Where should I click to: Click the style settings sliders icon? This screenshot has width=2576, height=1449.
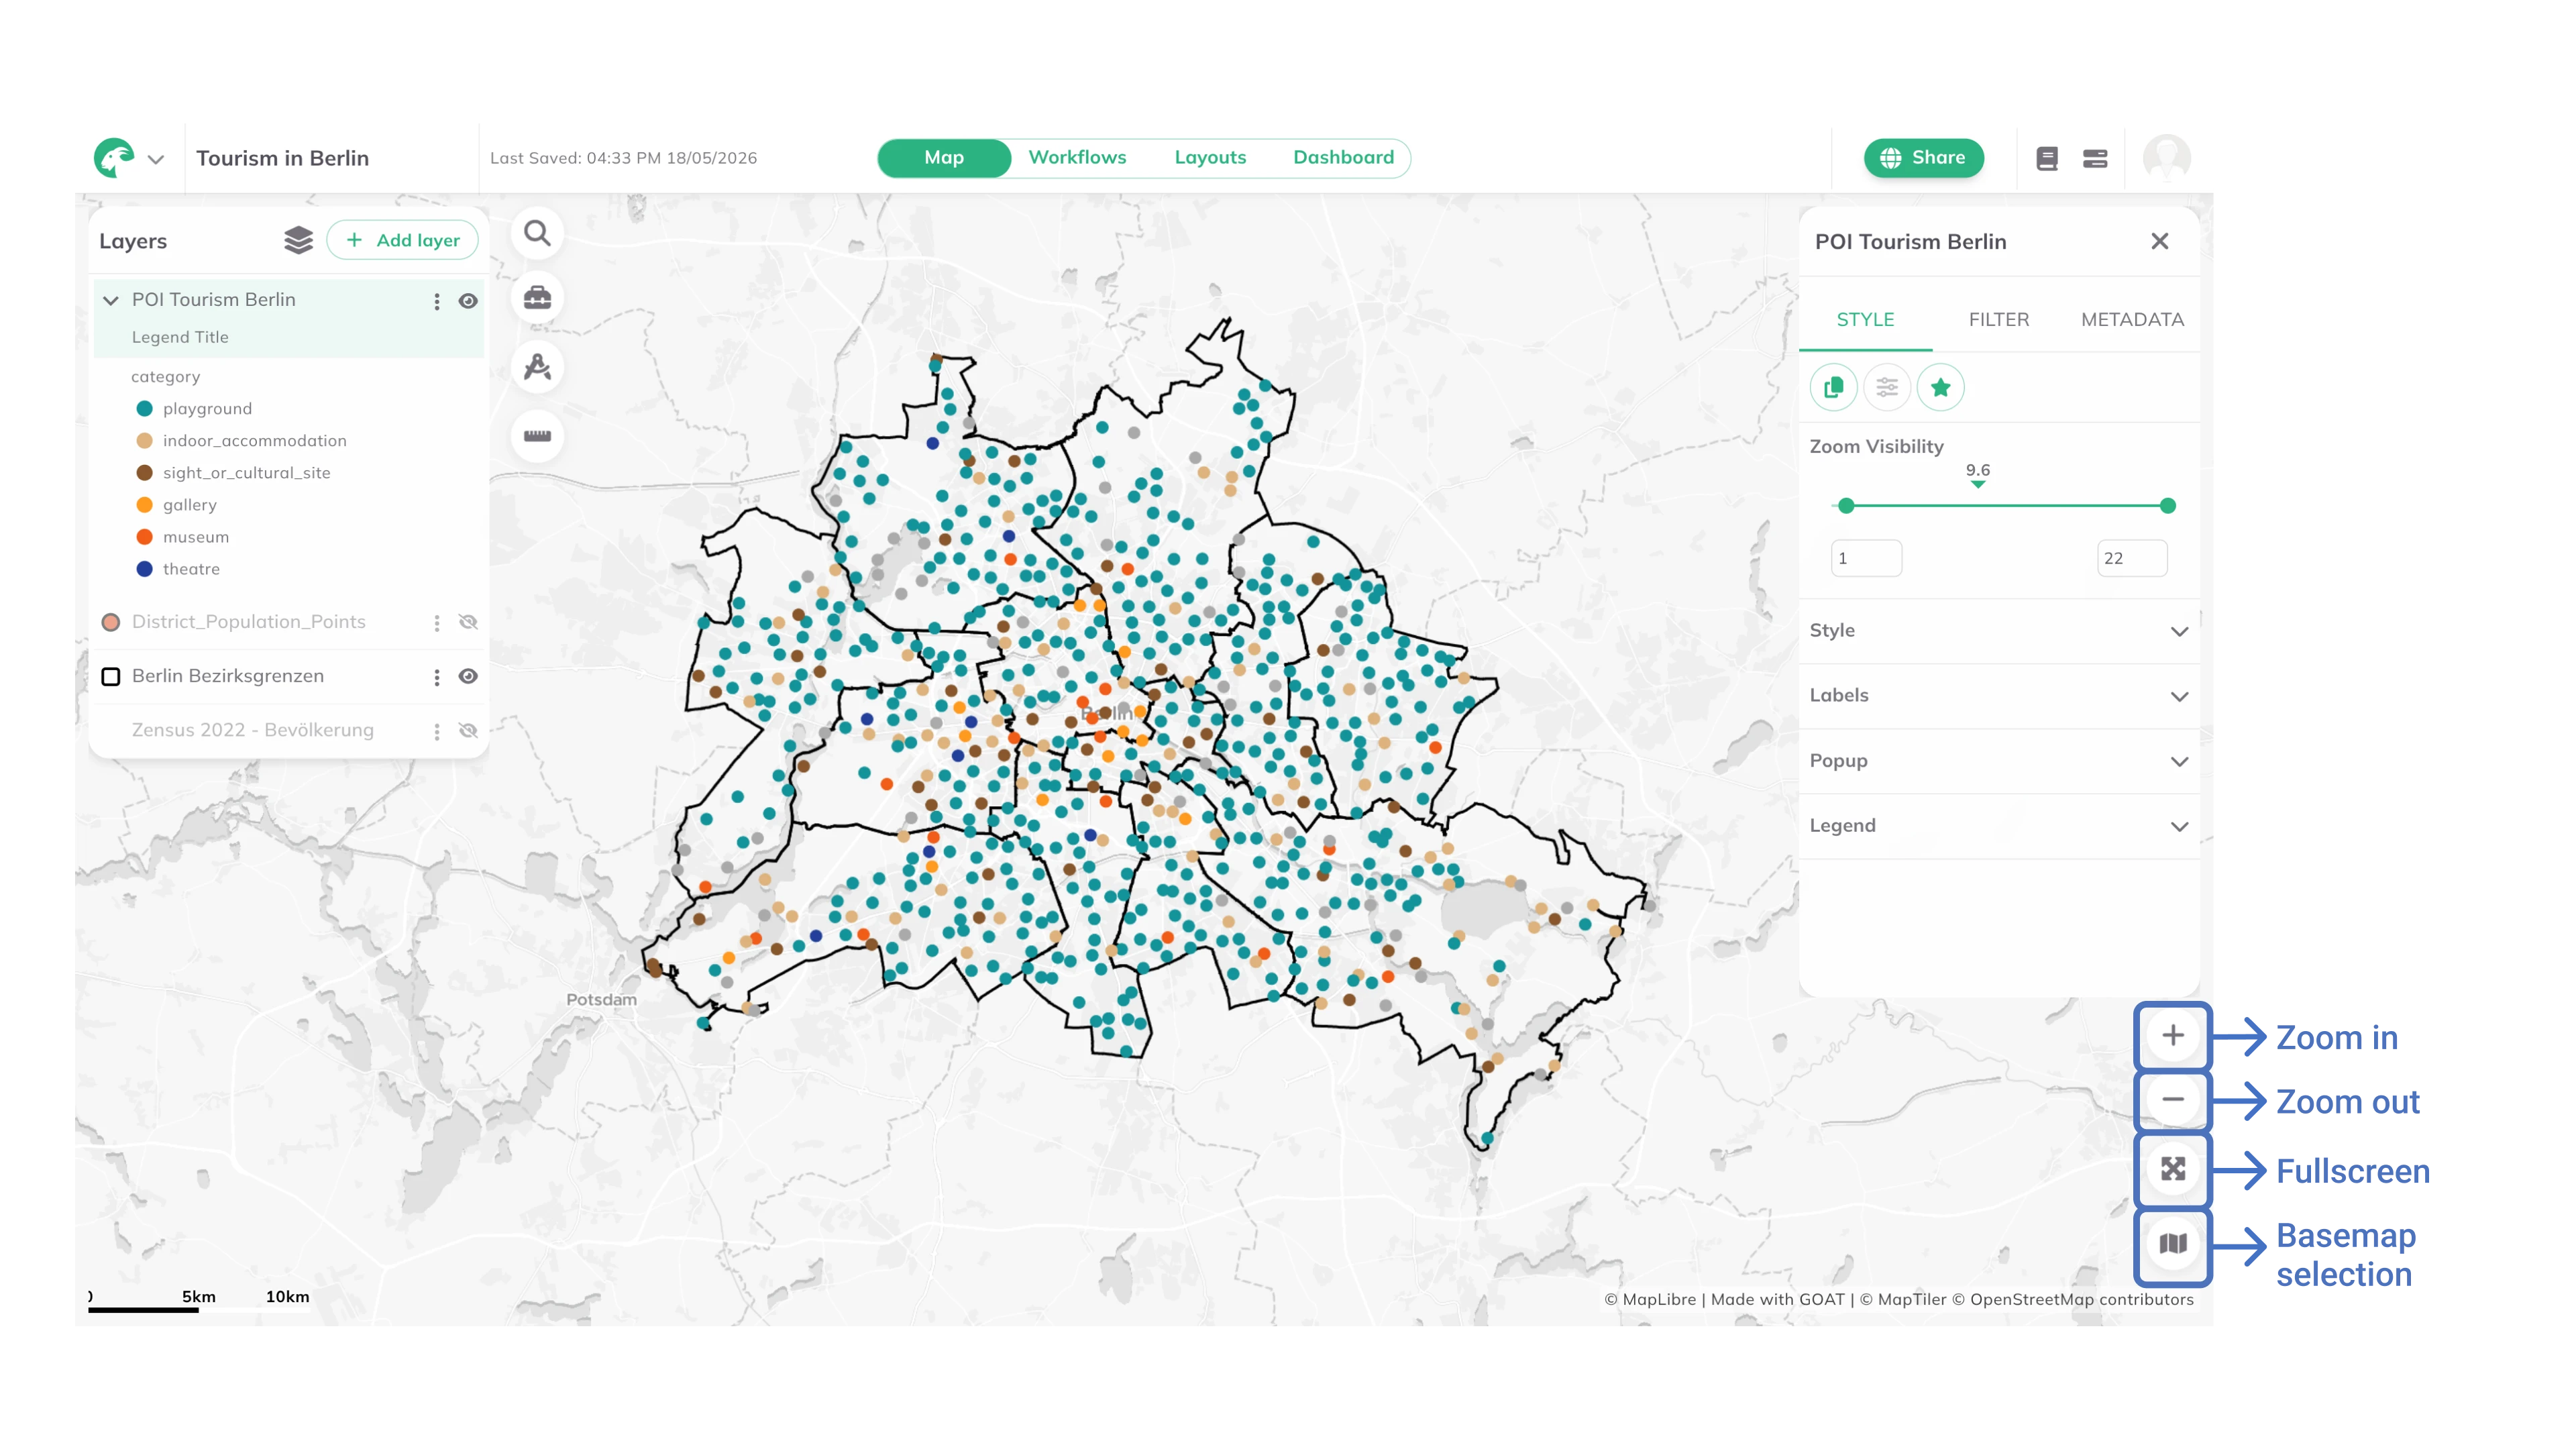pos(1887,387)
